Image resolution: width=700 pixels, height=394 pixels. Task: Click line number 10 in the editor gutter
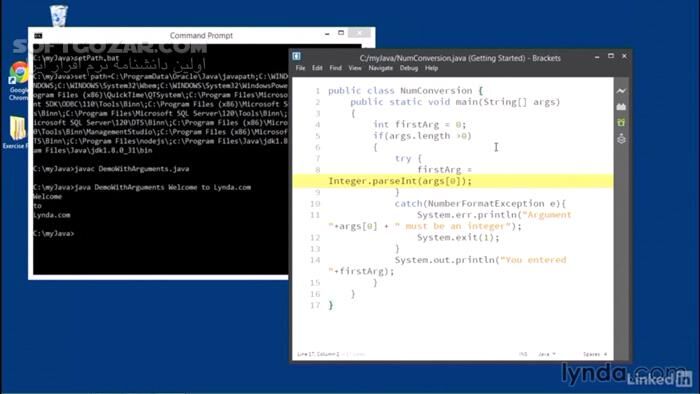point(315,204)
